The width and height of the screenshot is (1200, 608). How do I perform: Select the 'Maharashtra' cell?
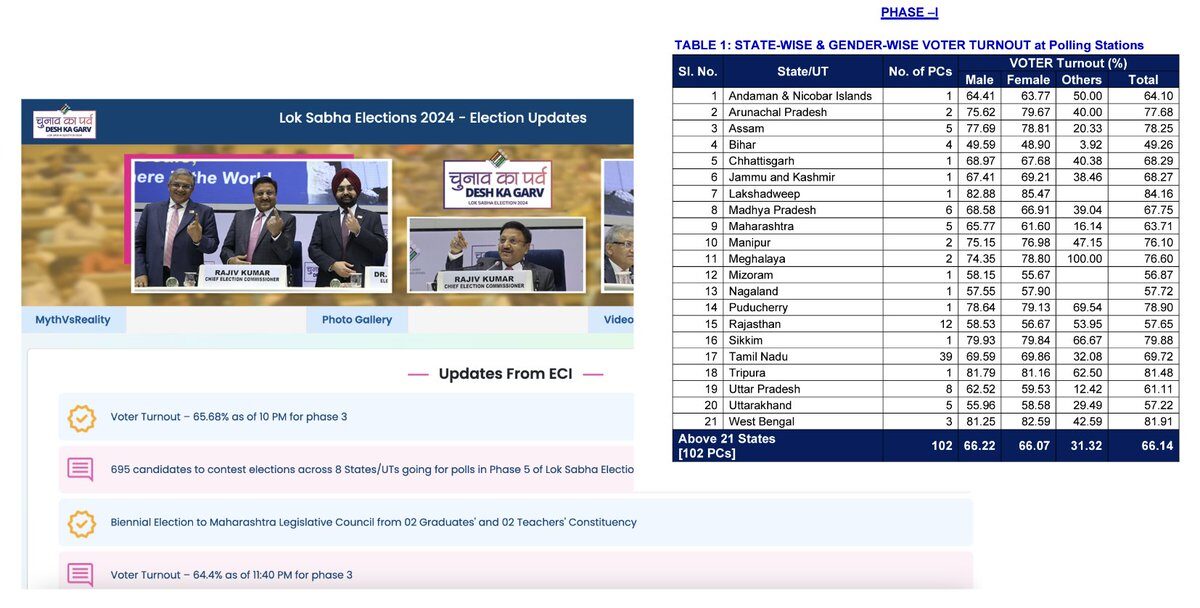point(802,226)
